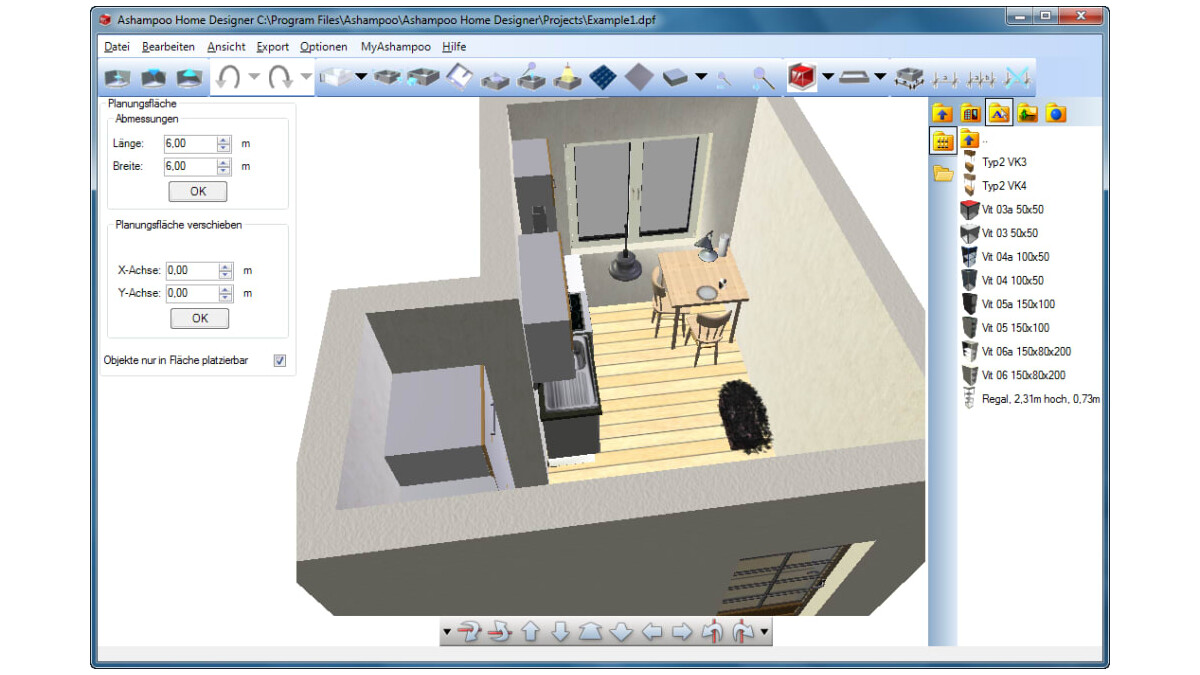This screenshot has width=1200, height=675.
Task: Open the Redo history dropdown arrow
Action: point(305,77)
